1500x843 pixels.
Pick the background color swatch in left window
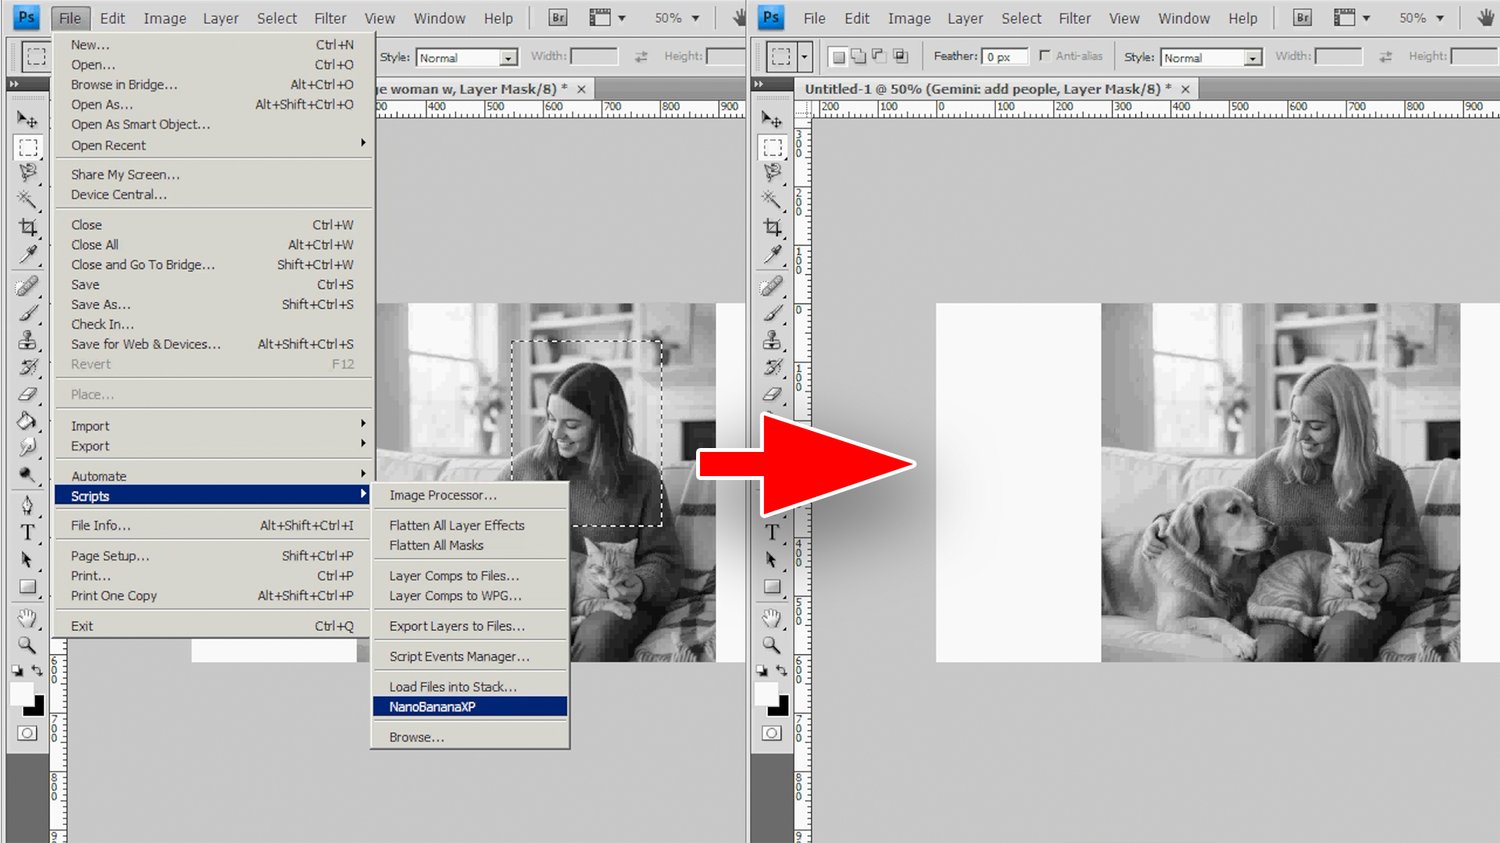36,706
